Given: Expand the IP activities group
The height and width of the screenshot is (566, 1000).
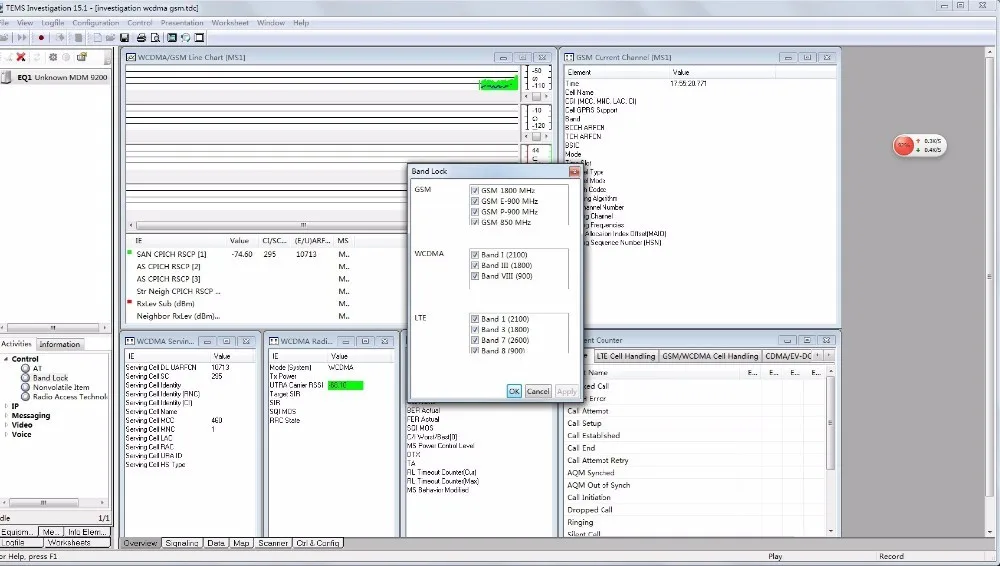Looking at the screenshot, I should (6, 406).
